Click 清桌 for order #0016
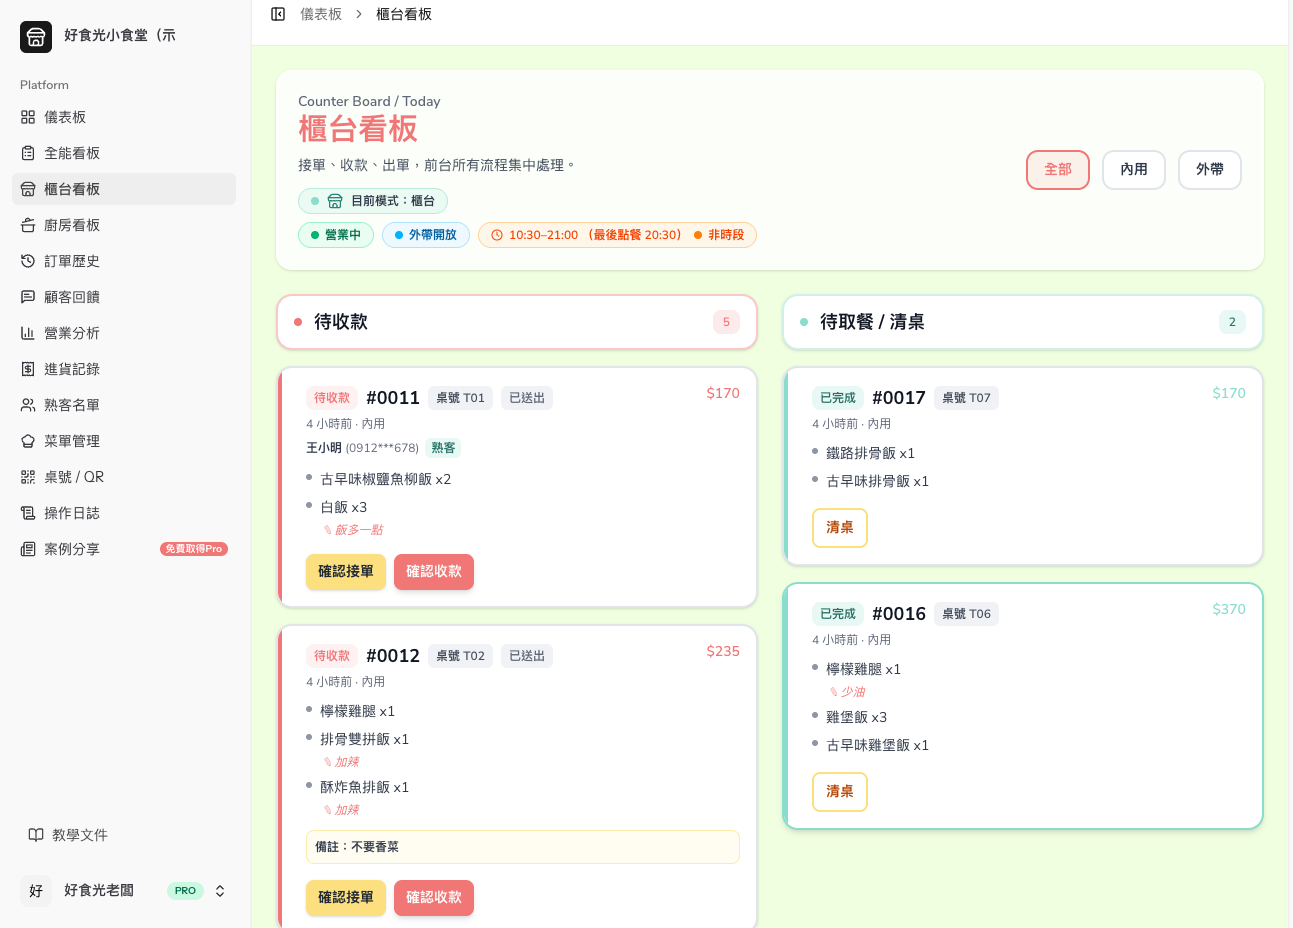 (x=840, y=792)
